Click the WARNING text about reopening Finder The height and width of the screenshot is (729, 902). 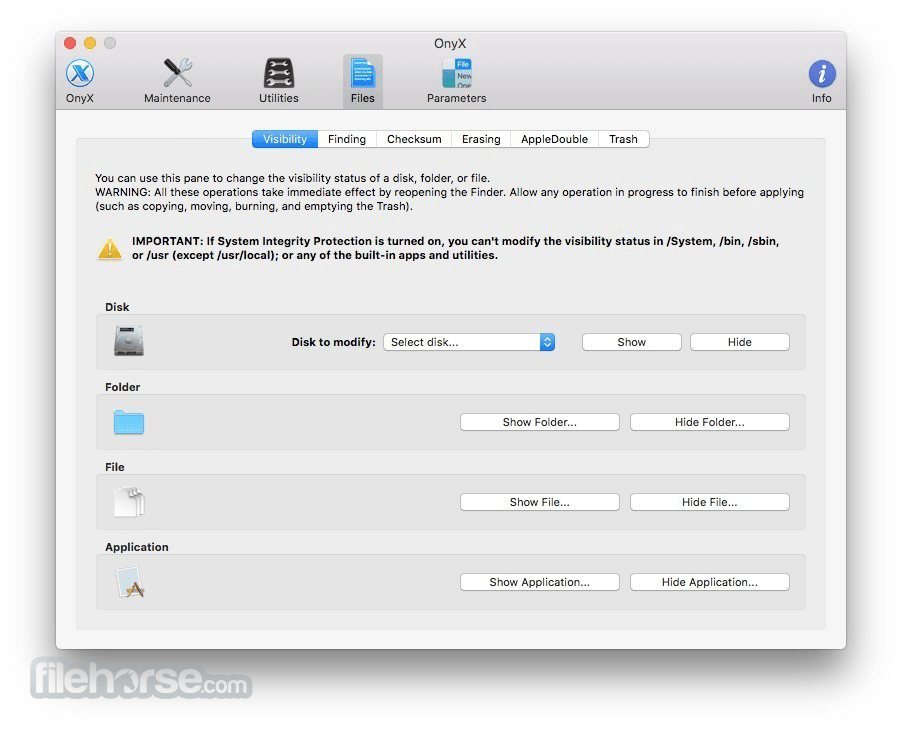(x=449, y=199)
